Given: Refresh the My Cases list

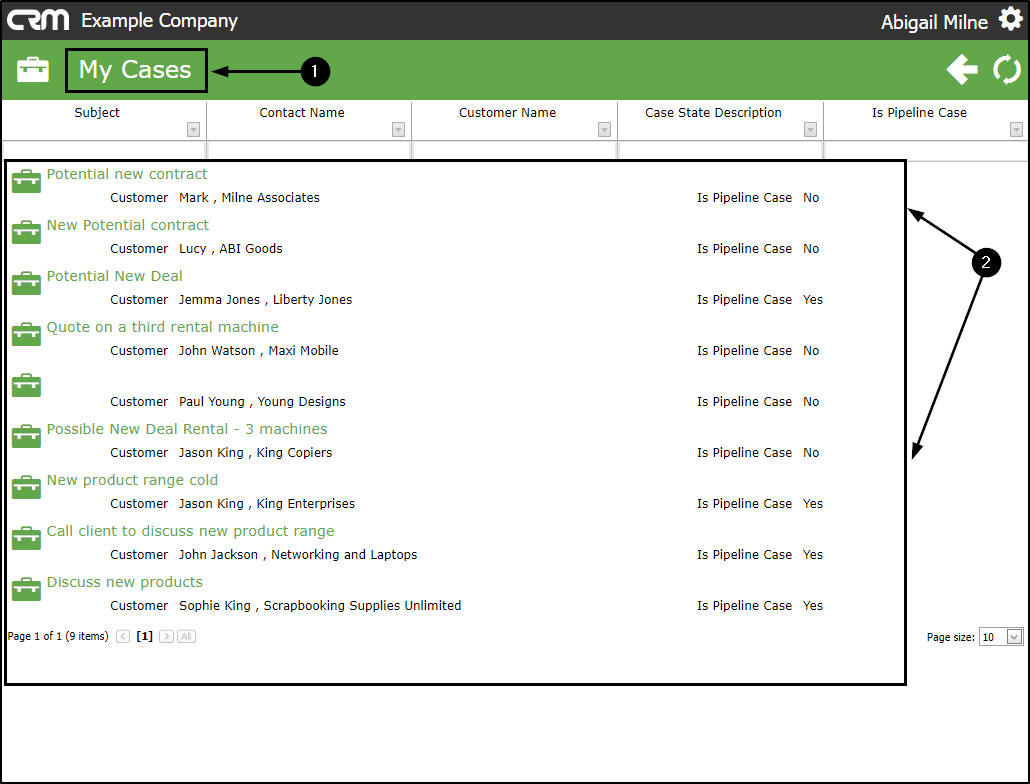Looking at the screenshot, I should (1006, 70).
